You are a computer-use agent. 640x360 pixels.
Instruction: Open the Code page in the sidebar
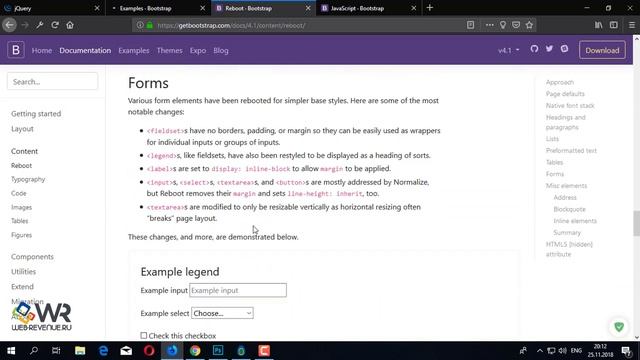click(19, 193)
